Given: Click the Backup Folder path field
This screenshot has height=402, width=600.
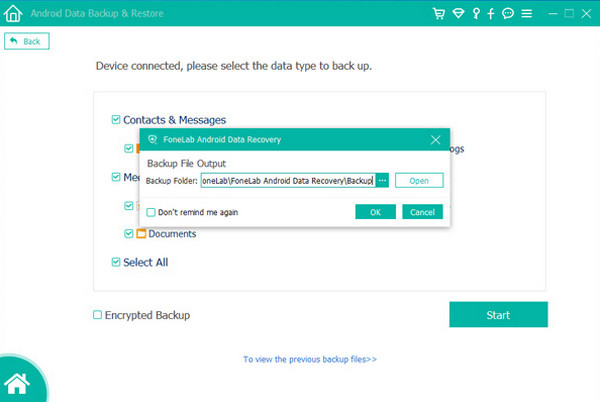Looking at the screenshot, I should point(287,180).
